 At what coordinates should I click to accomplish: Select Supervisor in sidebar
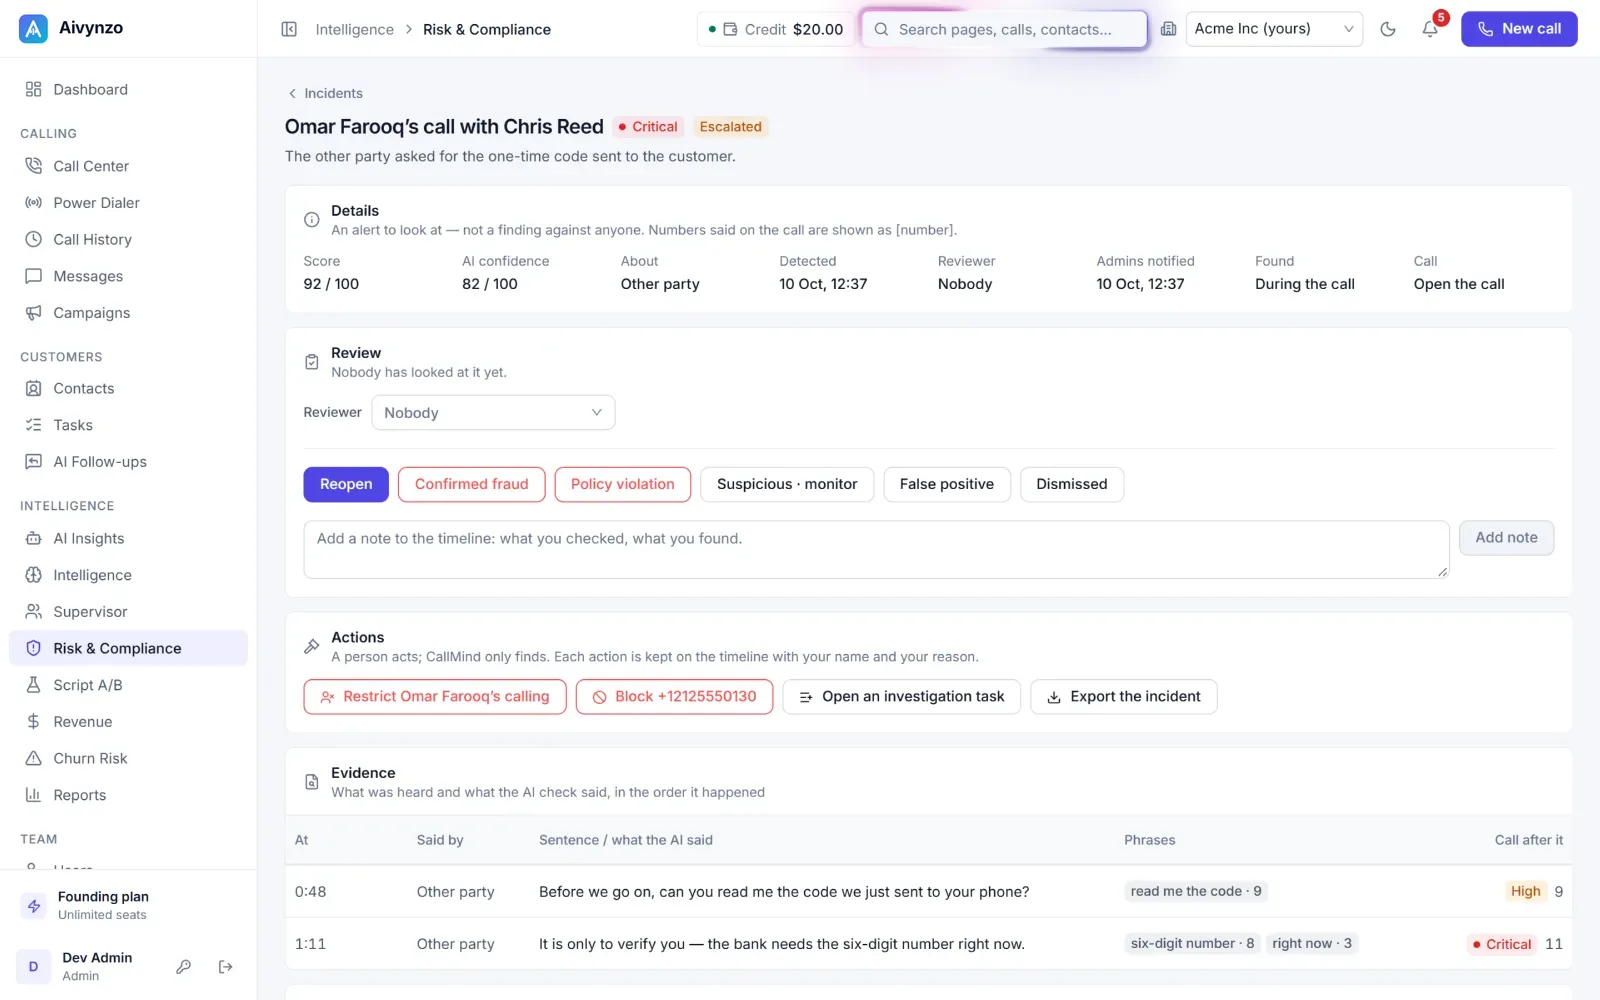[x=128, y=612]
